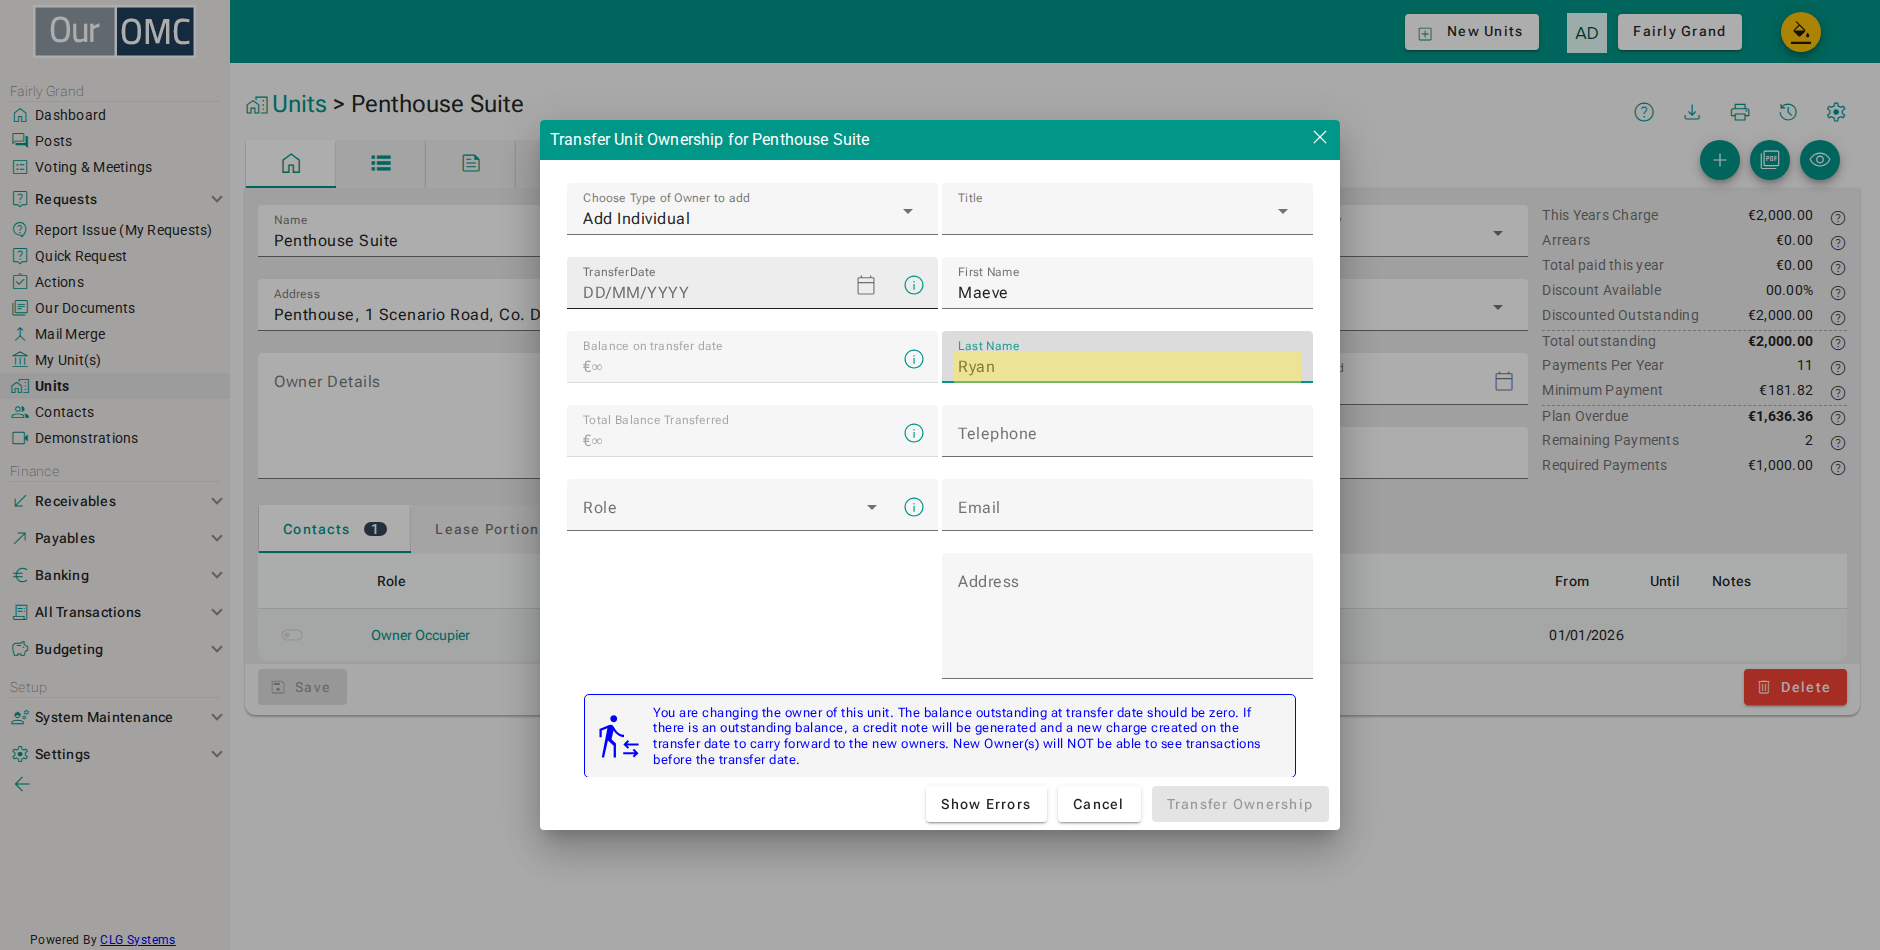Switch to the list view tab icon

pos(381,163)
